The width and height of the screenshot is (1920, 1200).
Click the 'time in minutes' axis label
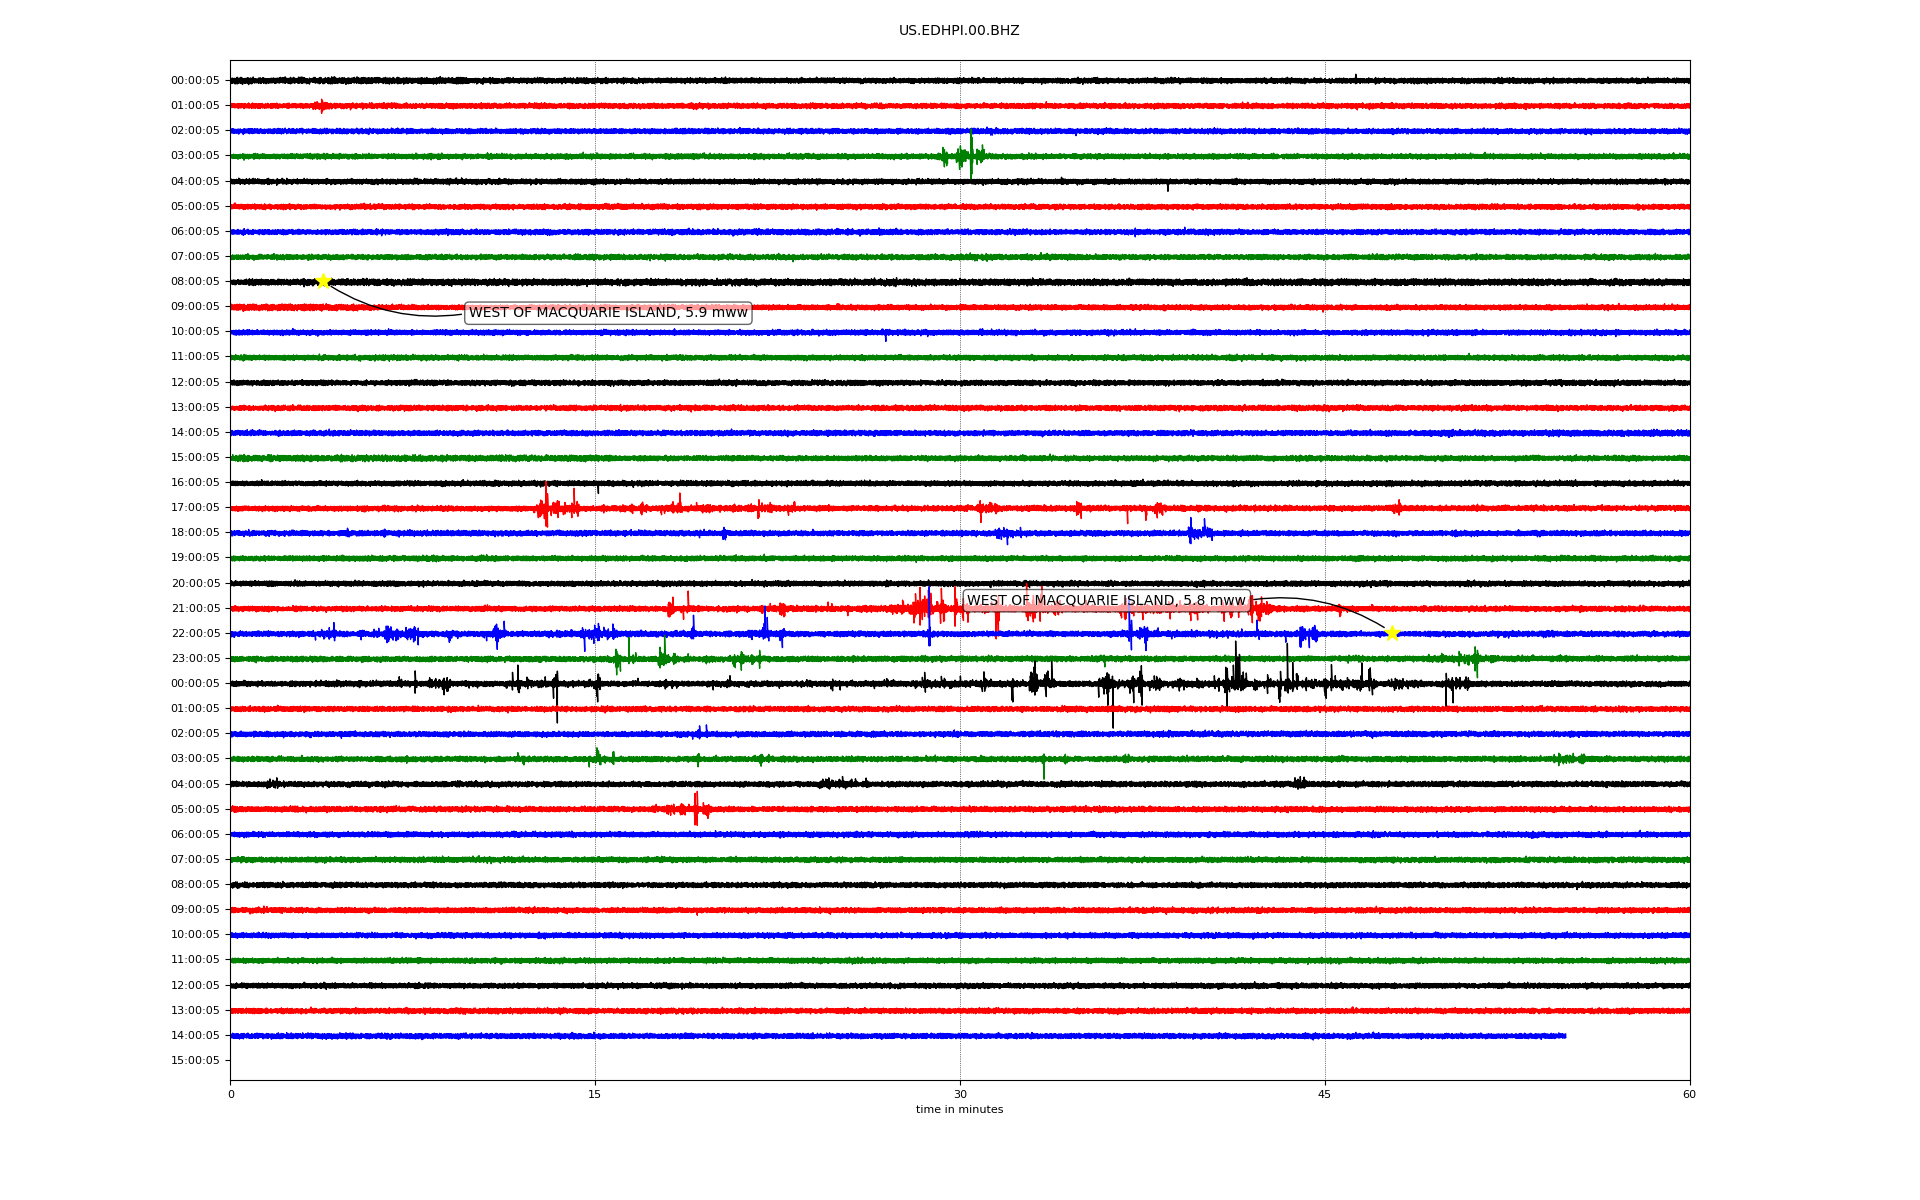(x=958, y=1109)
